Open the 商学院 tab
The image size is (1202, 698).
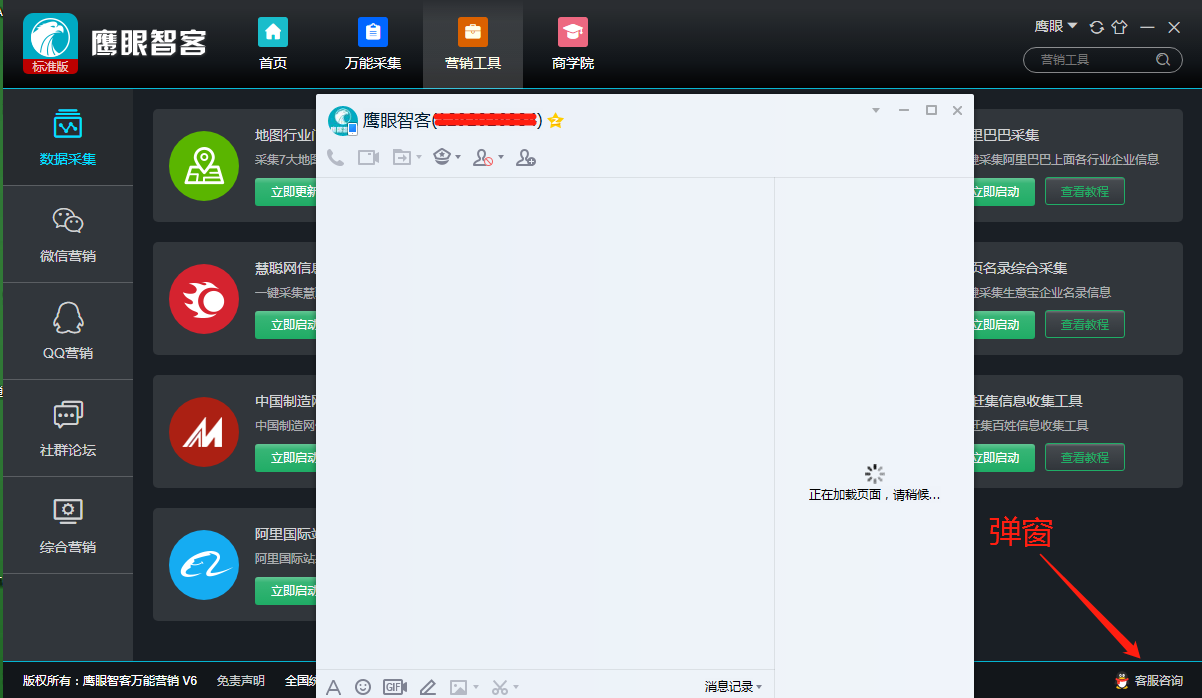[572, 44]
